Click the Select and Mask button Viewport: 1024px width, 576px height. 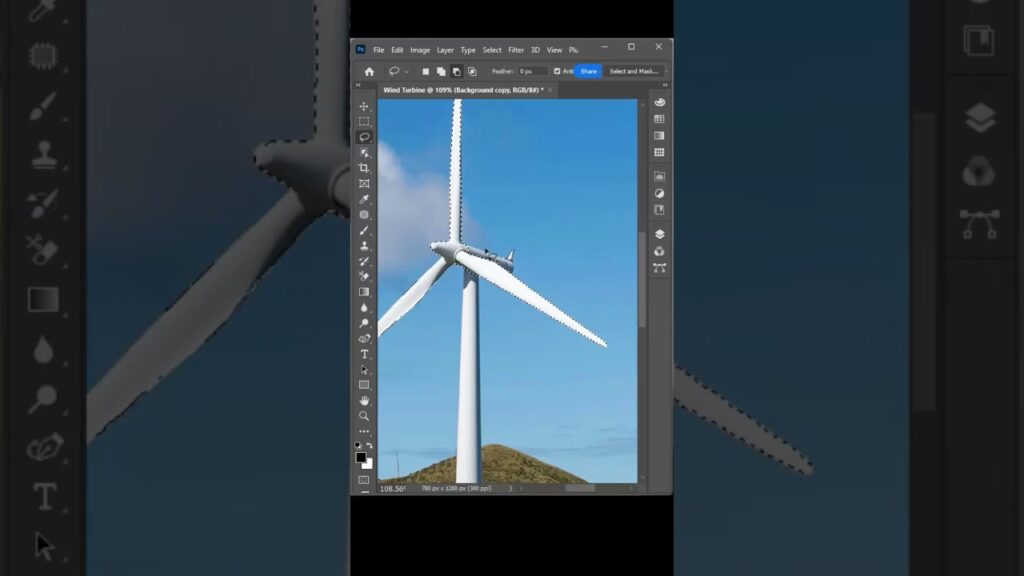[632, 71]
